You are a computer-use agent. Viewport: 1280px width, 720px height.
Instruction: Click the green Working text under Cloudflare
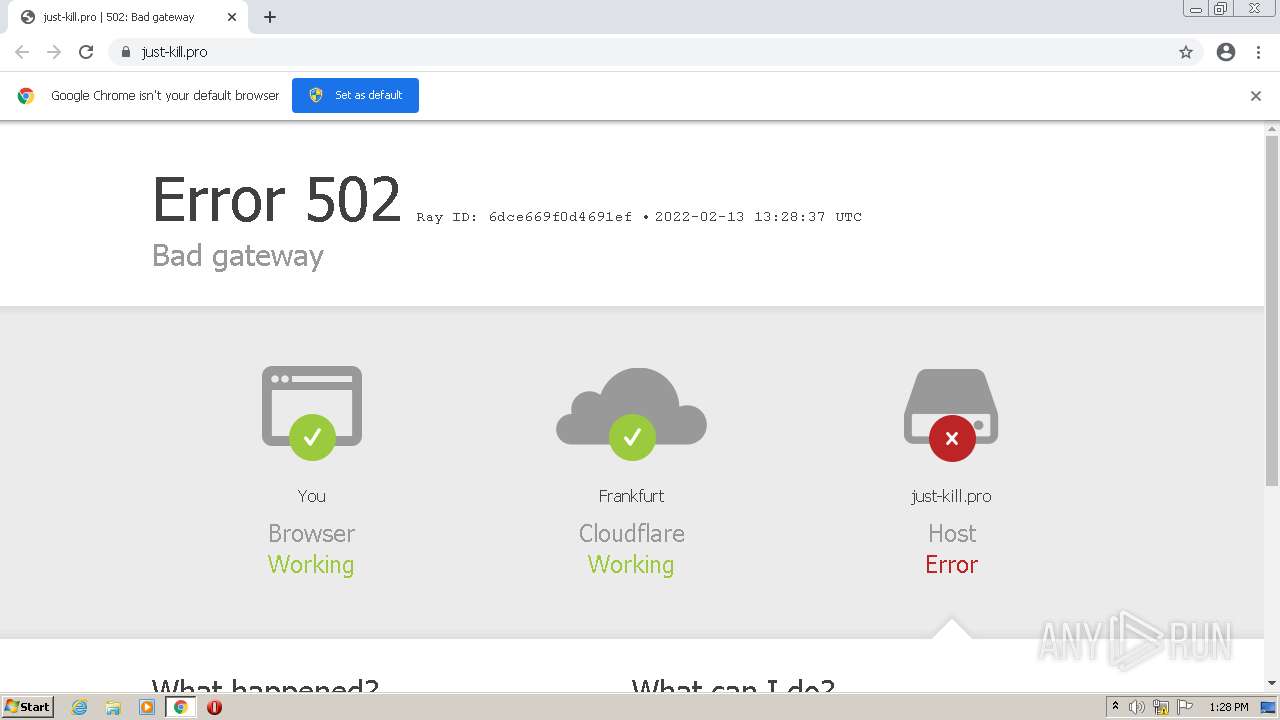[631, 565]
